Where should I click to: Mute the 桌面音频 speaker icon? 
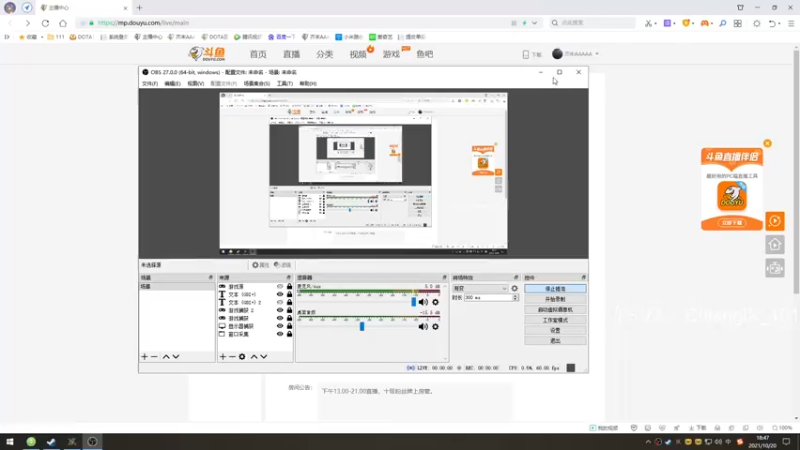423,327
